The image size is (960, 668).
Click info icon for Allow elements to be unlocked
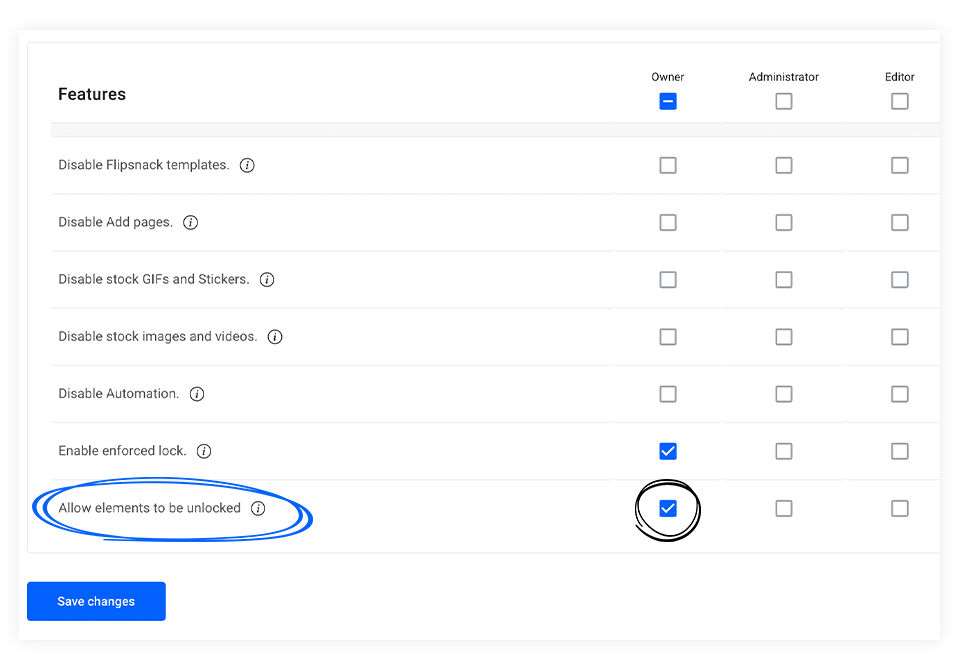pos(258,508)
